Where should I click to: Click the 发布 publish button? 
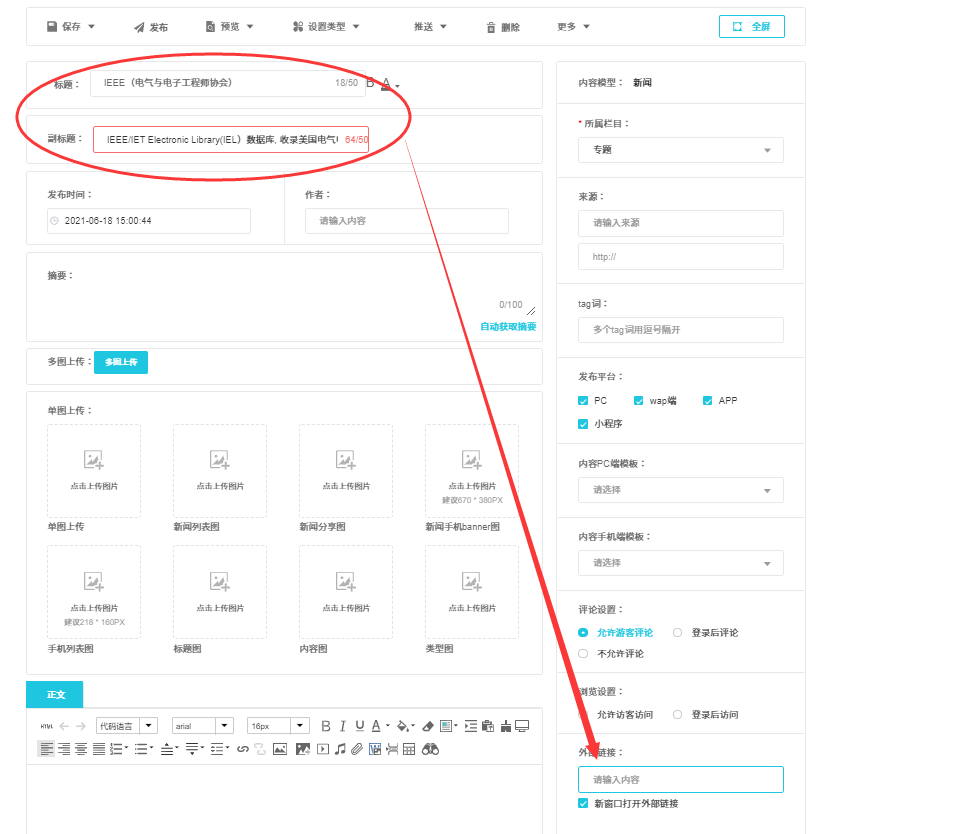151,27
